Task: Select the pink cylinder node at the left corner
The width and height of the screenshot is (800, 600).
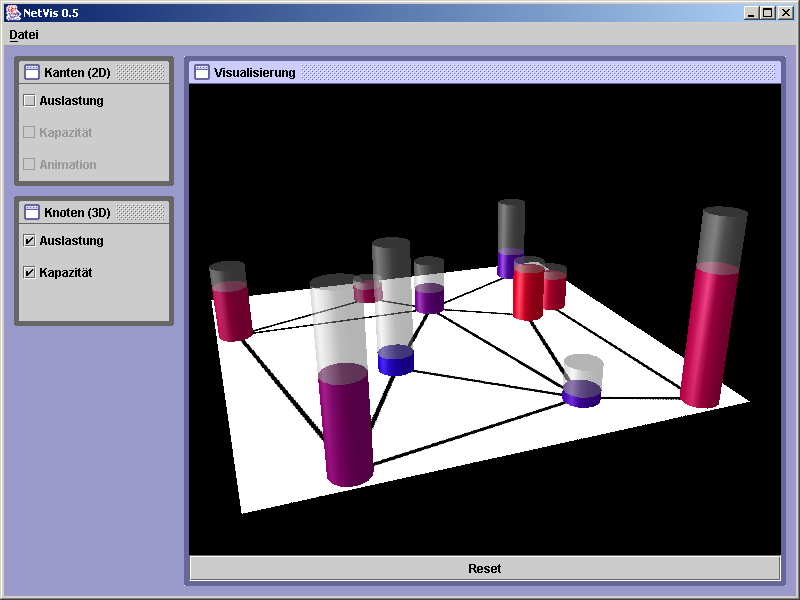Action: (x=232, y=310)
